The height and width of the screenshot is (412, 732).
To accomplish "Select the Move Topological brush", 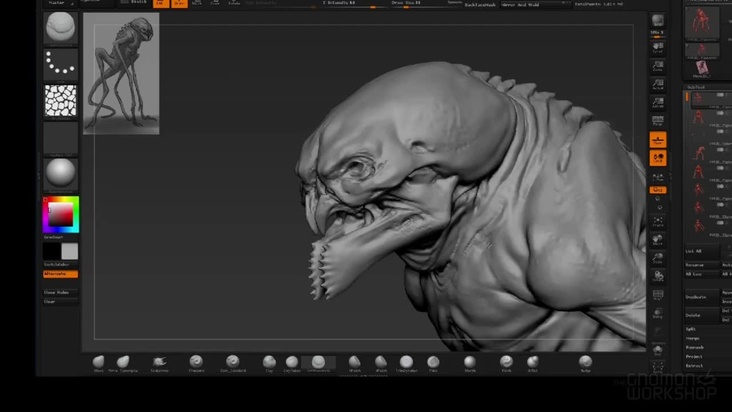I will 123,363.
